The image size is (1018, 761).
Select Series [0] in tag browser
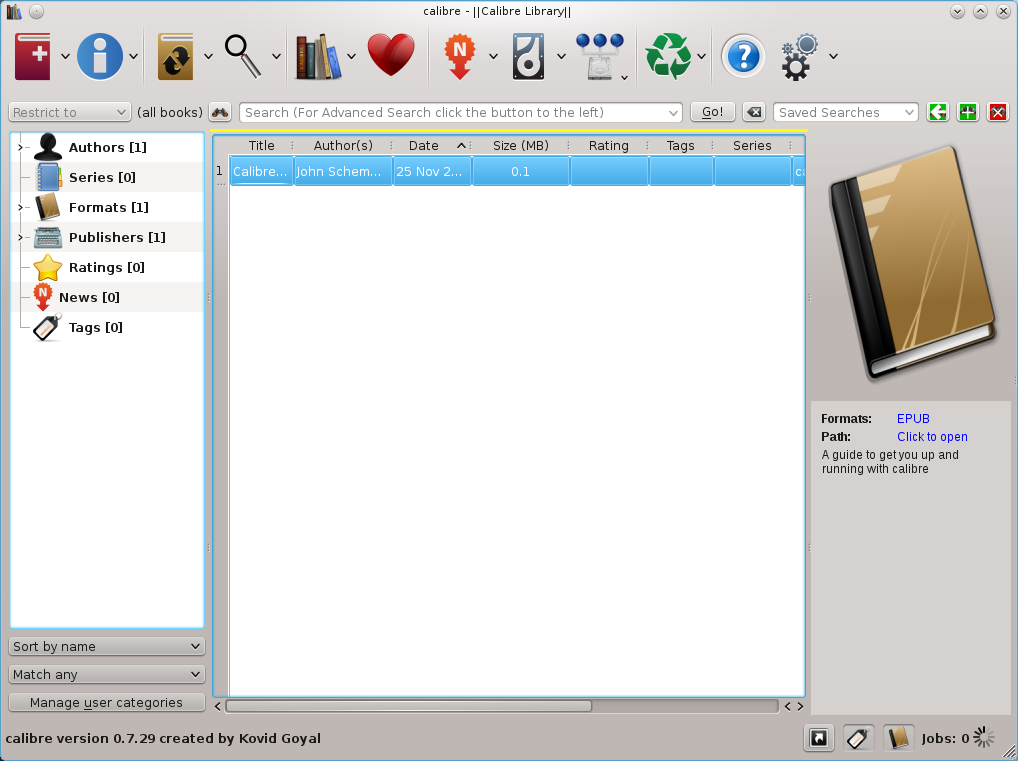pyautogui.click(x=102, y=177)
